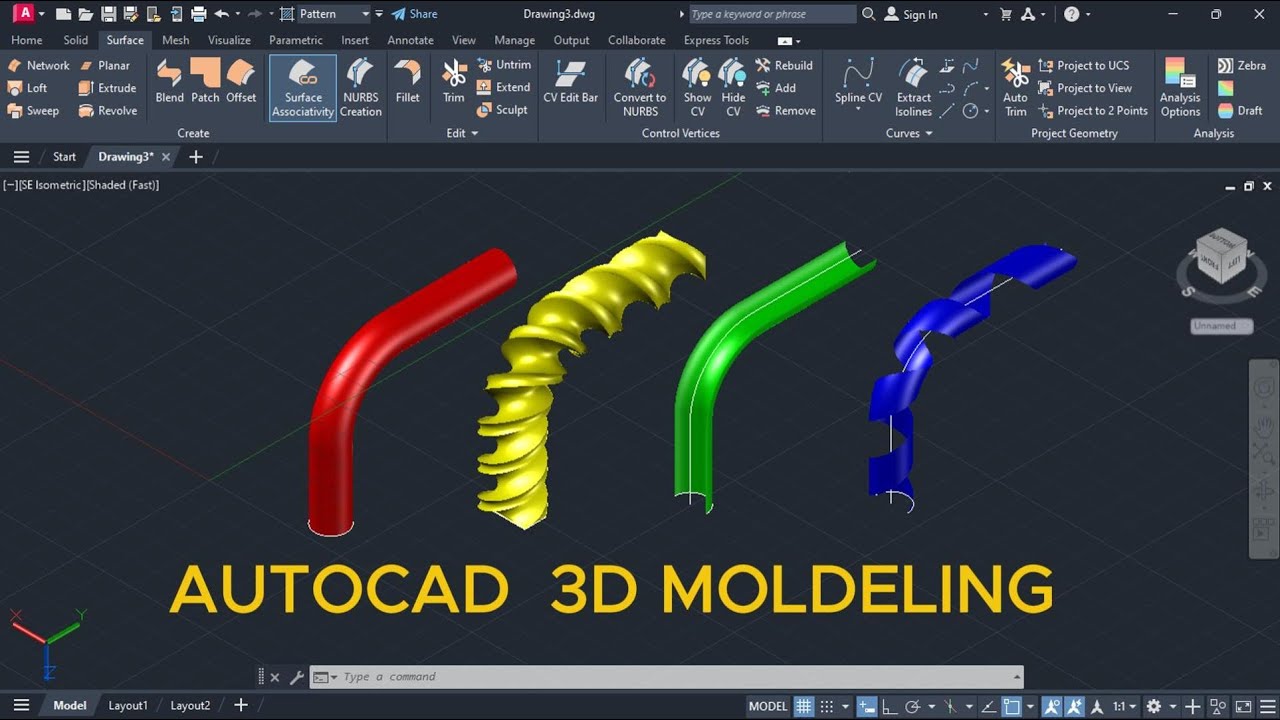Select the Extract Isolines tool
The height and width of the screenshot is (720, 1280).
(x=913, y=88)
